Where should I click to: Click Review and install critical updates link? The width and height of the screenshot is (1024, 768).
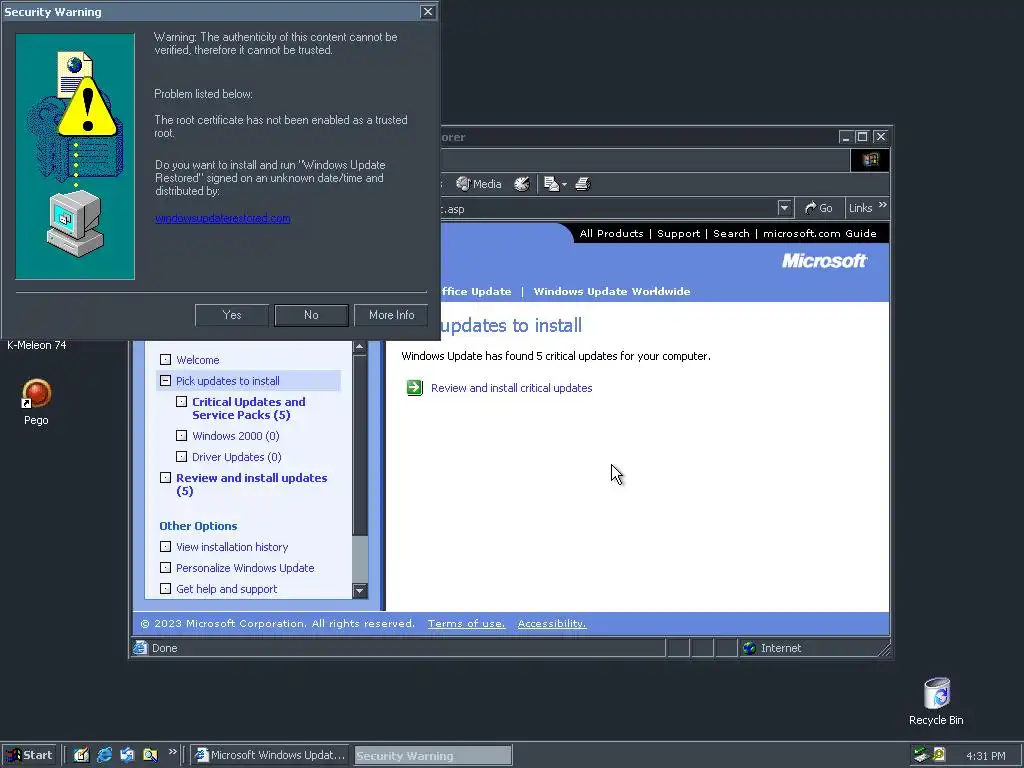(511, 388)
